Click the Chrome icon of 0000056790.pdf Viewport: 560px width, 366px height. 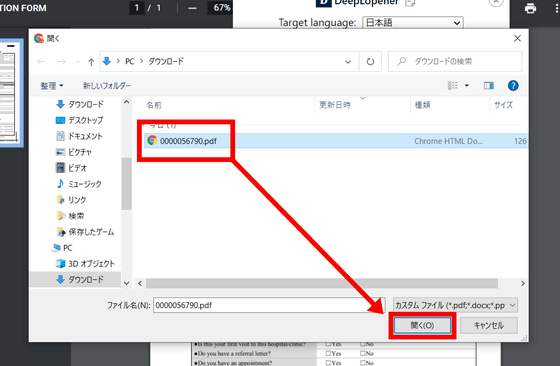[152, 140]
